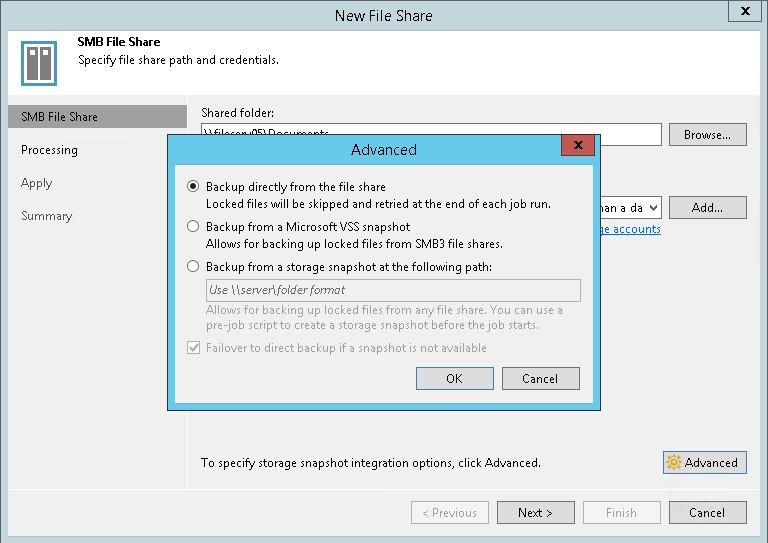Select SMB File Share wizard step

[97, 117]
